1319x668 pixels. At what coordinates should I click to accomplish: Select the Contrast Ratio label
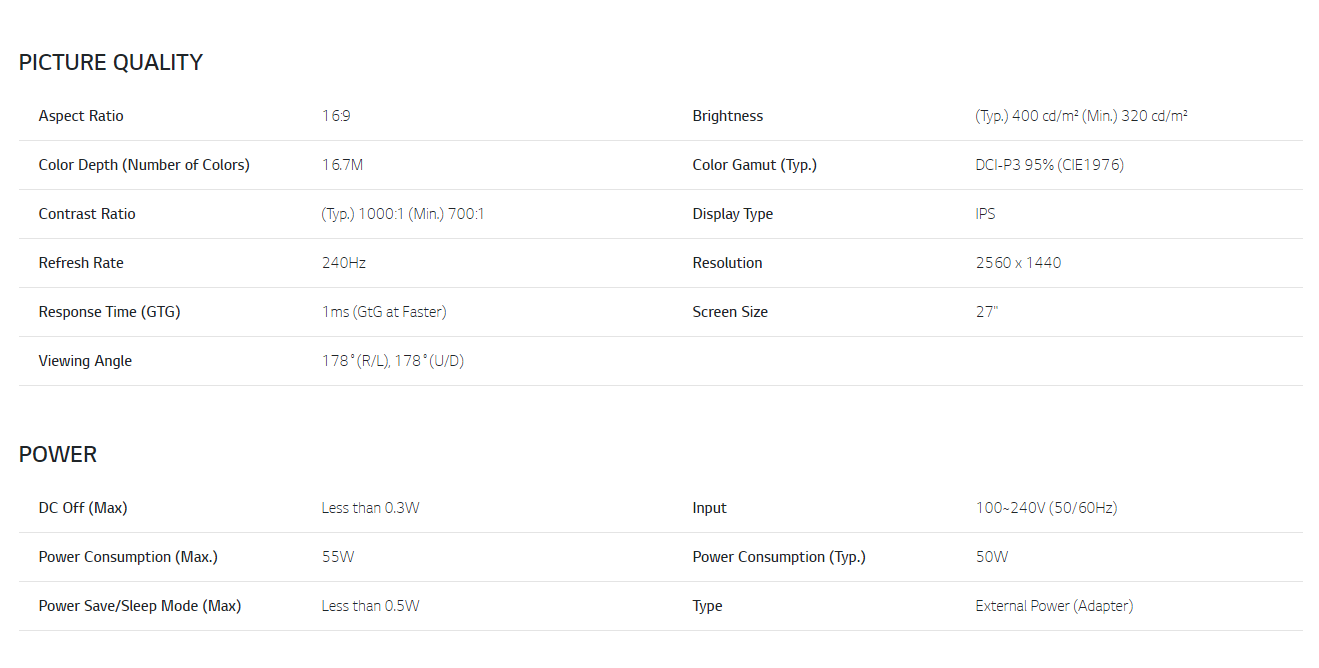click(x=87, y=214)
